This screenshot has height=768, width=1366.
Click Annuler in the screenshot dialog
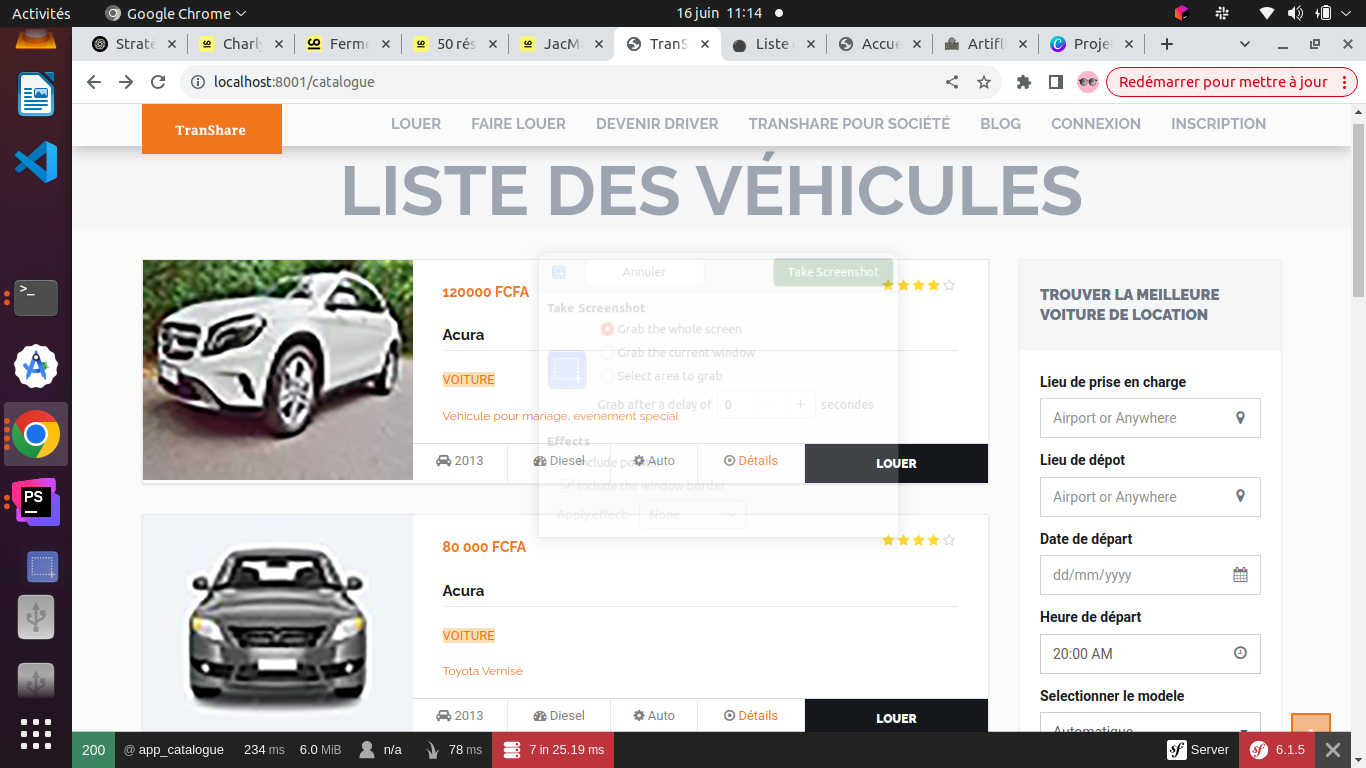click(644, 272)
